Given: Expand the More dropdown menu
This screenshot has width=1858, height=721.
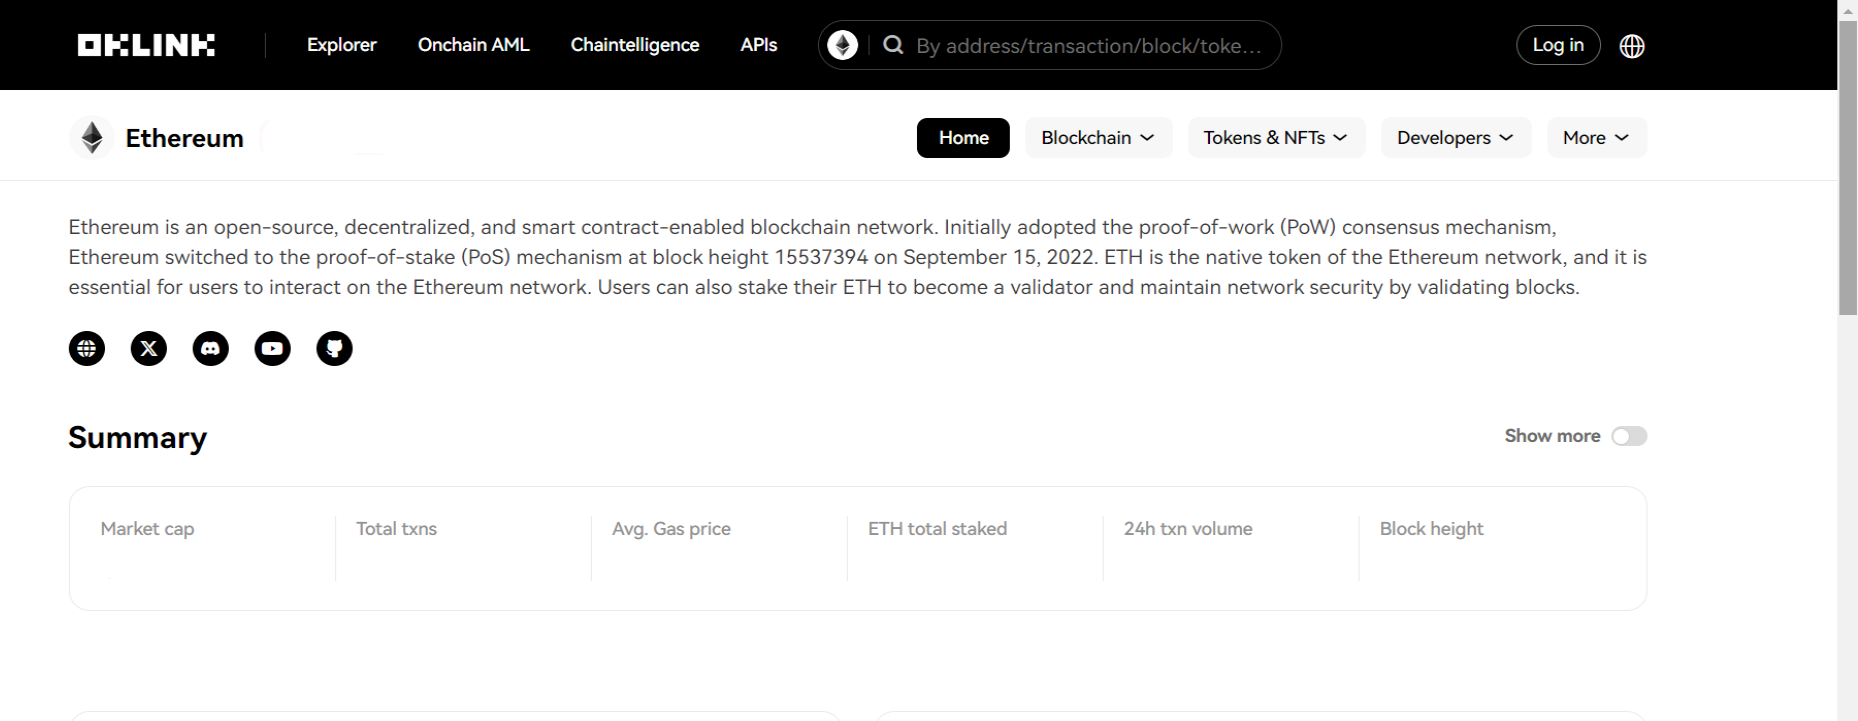Looking at the screenshot, I should pos(1597,138).
